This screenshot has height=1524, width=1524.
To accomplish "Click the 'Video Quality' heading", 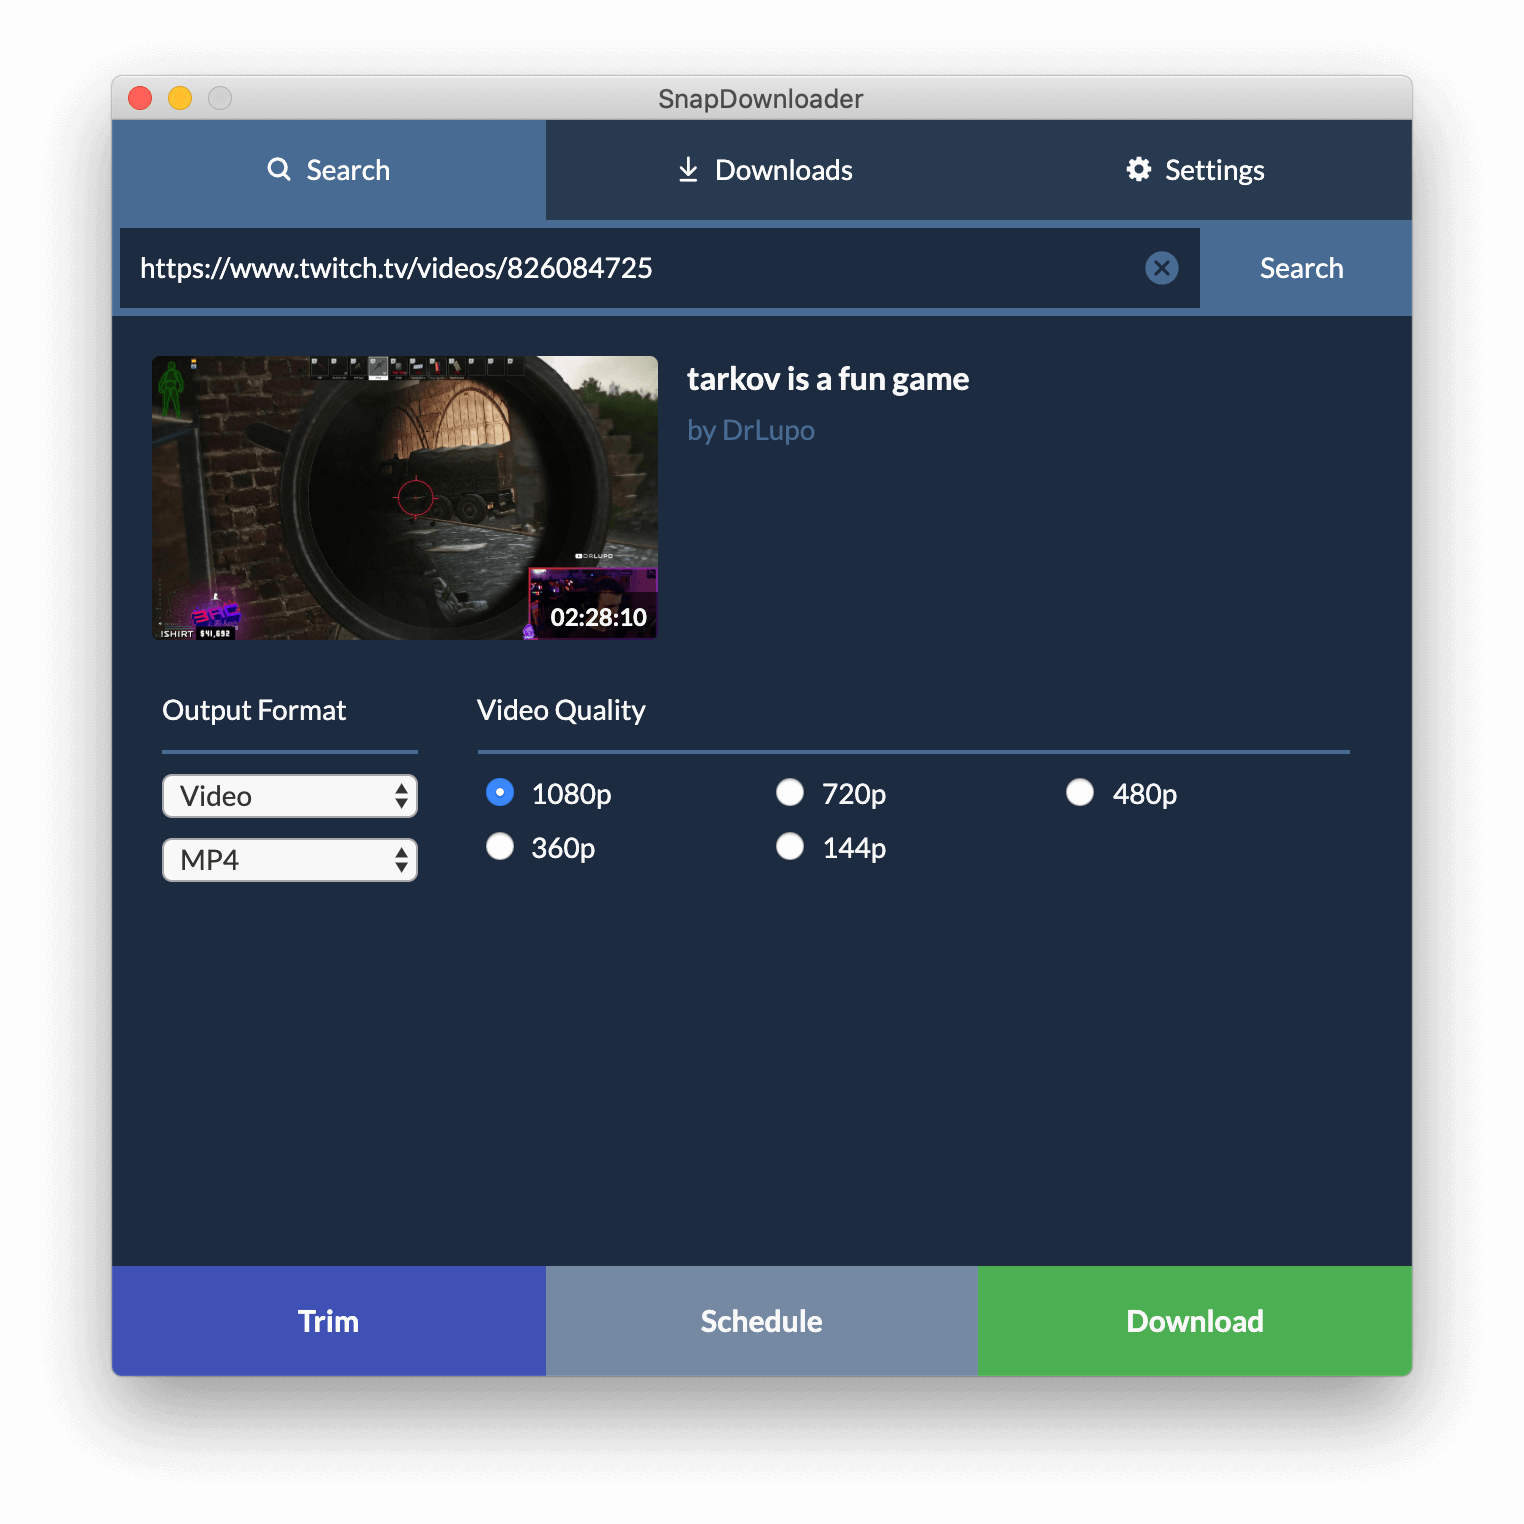I will [561, 710].
